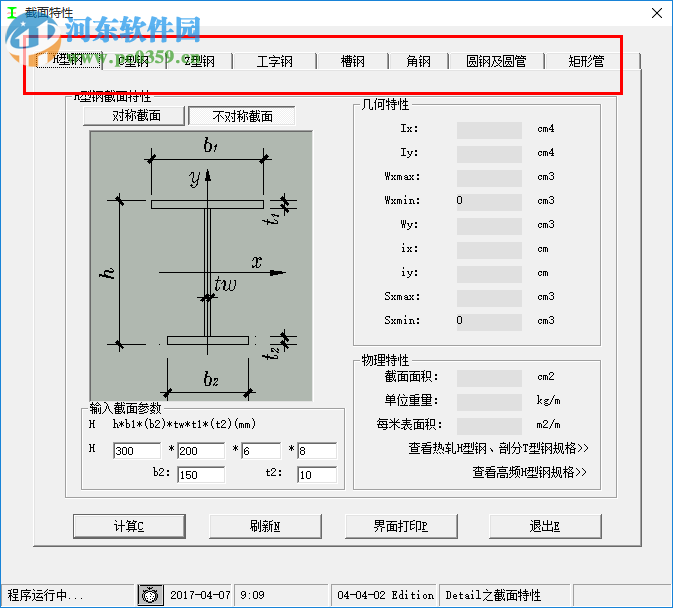Open the C型钢 tab

134,61
